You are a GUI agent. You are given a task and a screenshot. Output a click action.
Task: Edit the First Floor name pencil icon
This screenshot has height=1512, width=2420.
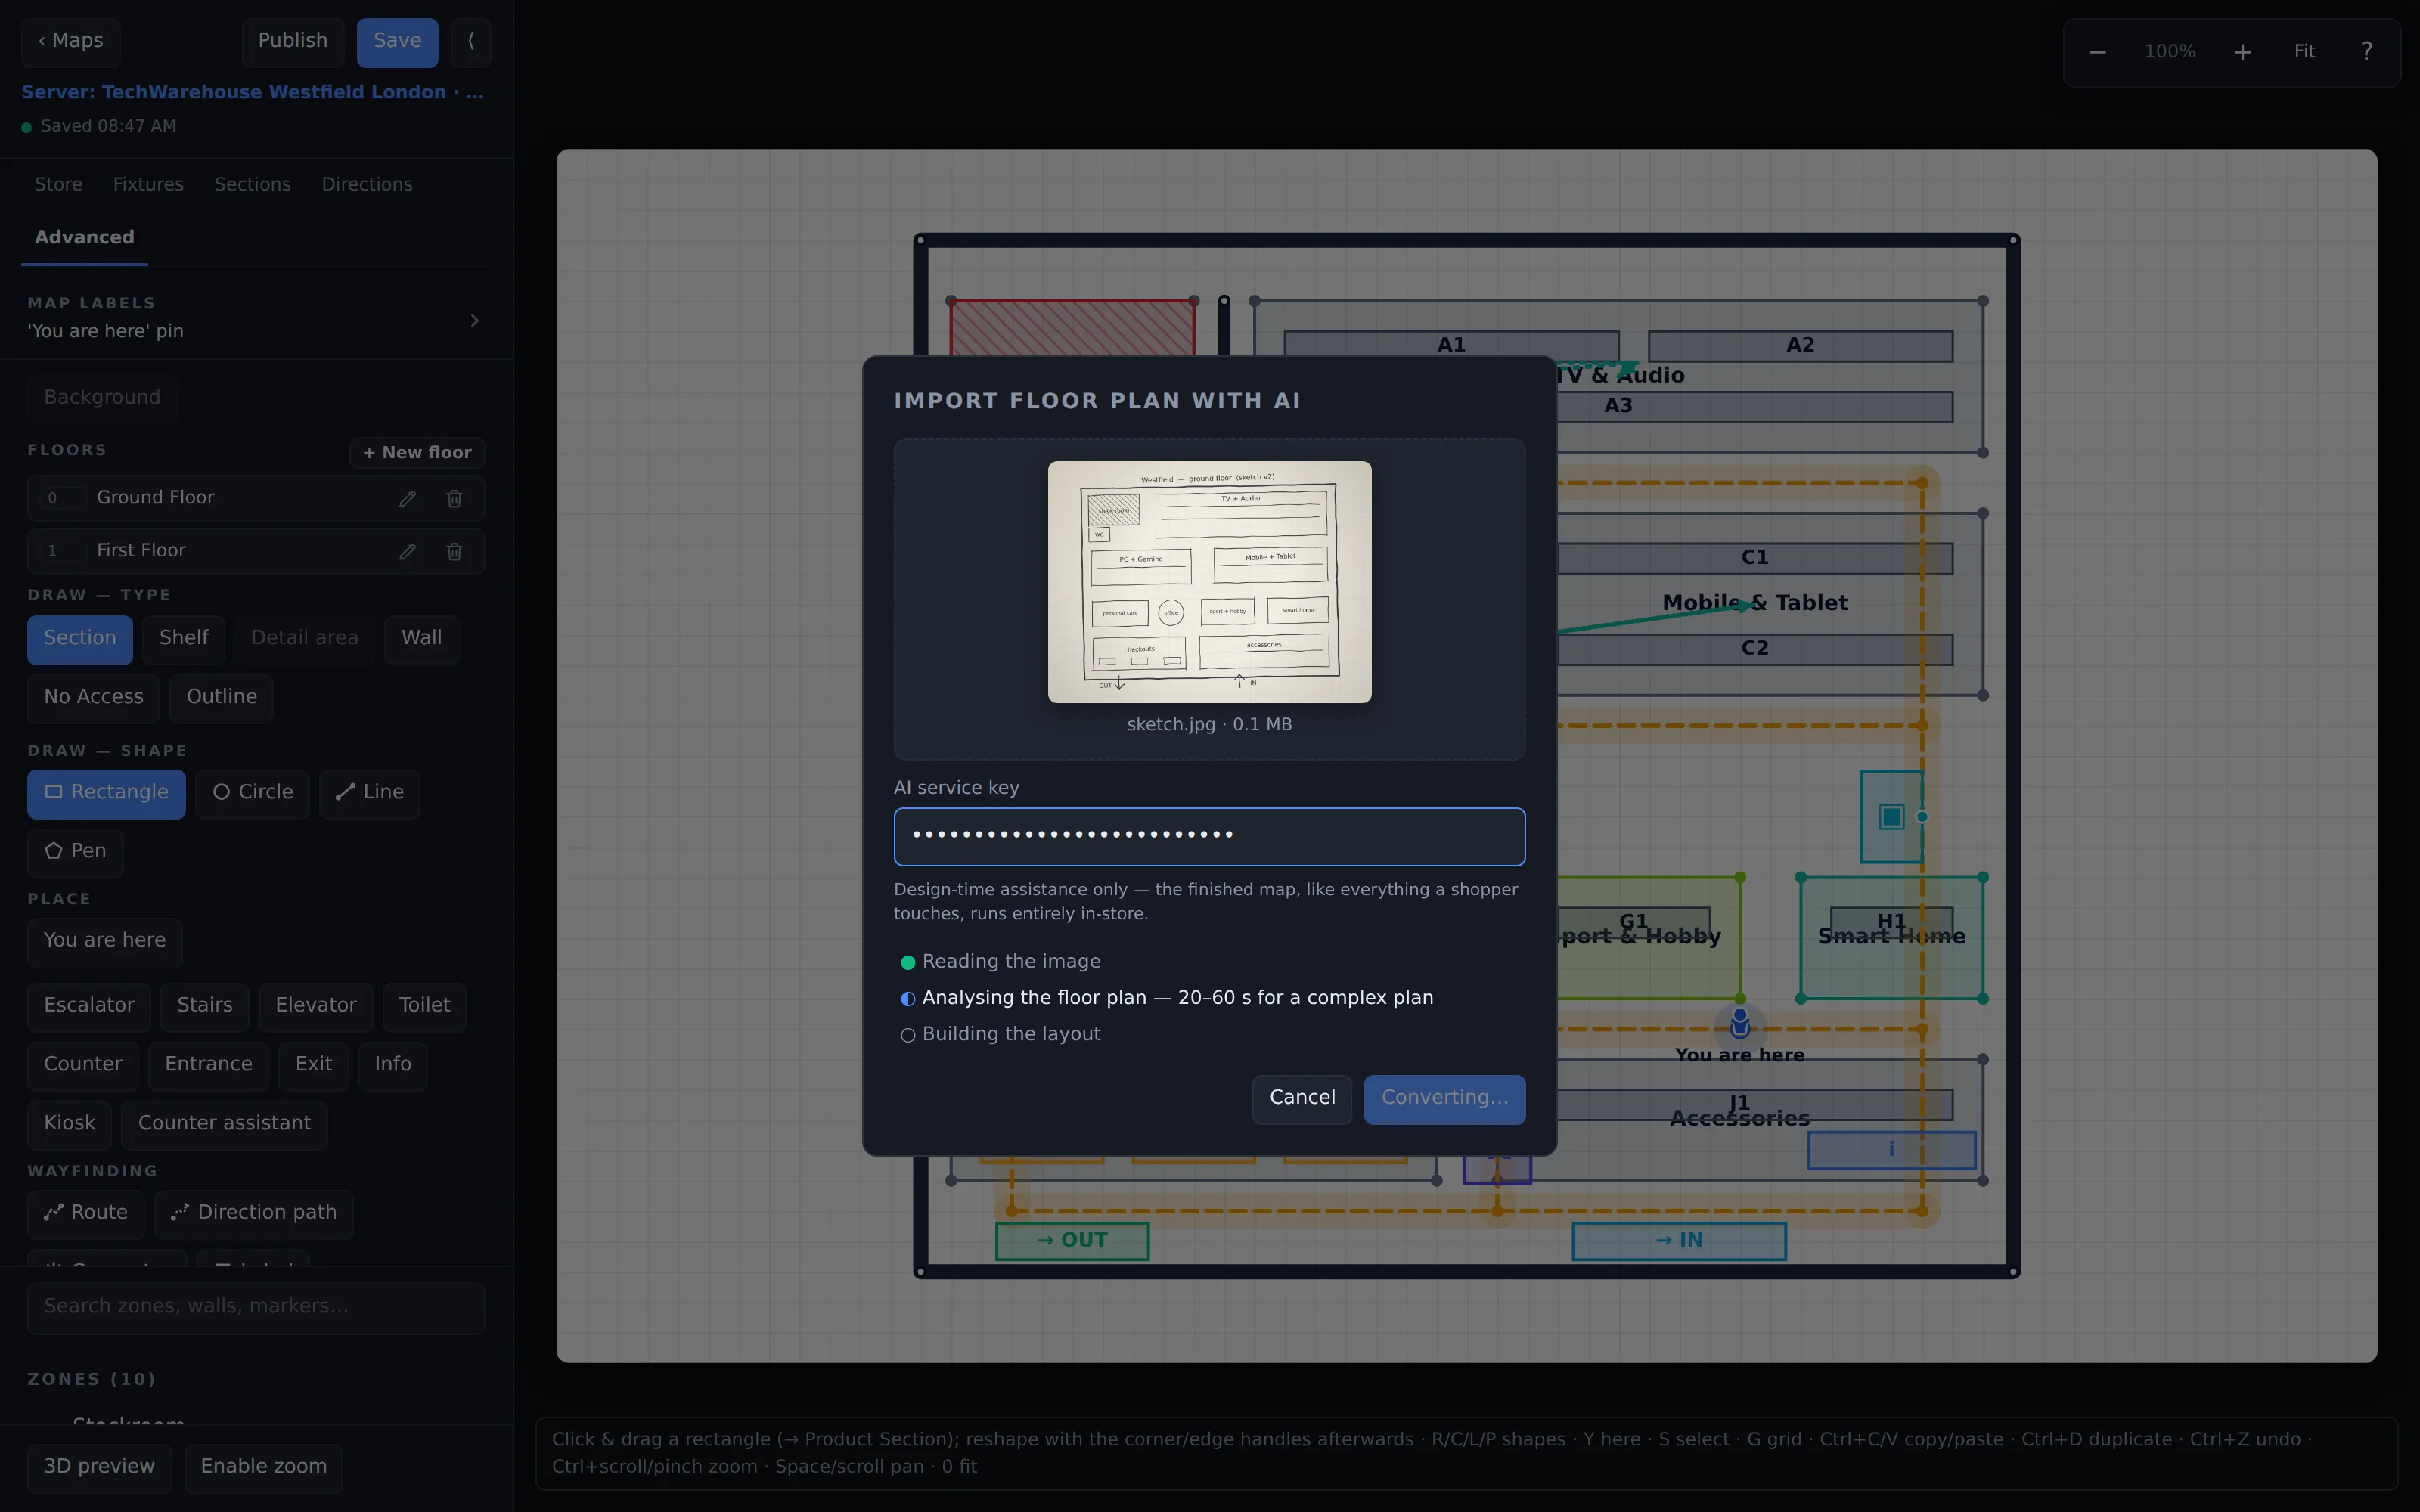407,551
